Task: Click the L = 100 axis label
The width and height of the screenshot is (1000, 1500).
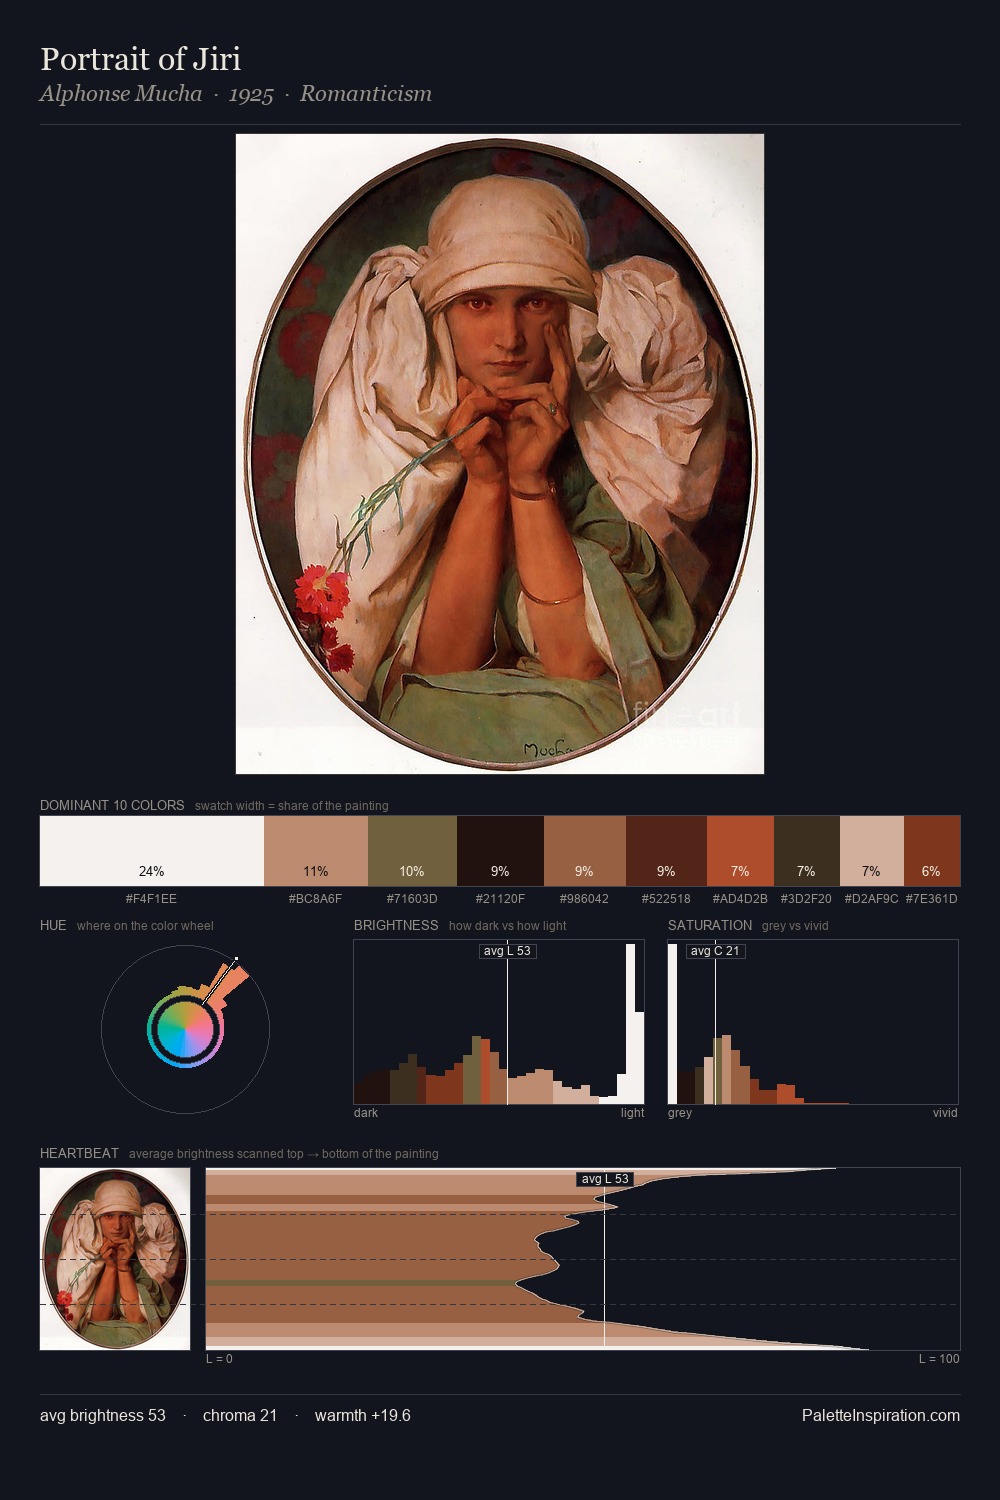Action: pos(939,1359)
